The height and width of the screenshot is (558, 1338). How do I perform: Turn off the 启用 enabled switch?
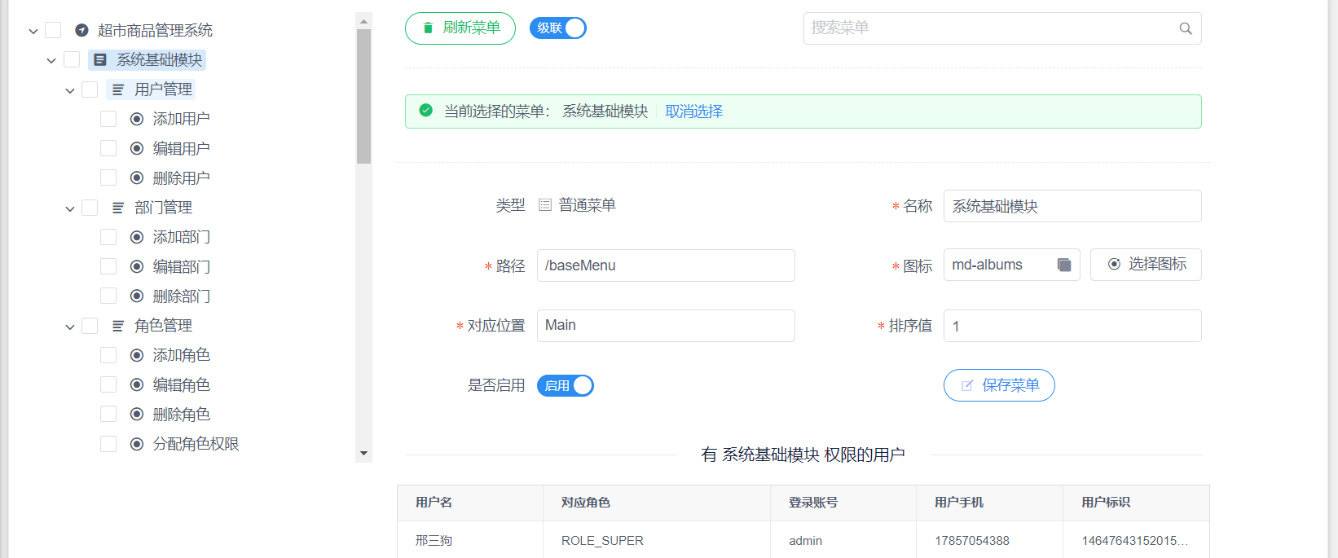click(x=565, y=386)
